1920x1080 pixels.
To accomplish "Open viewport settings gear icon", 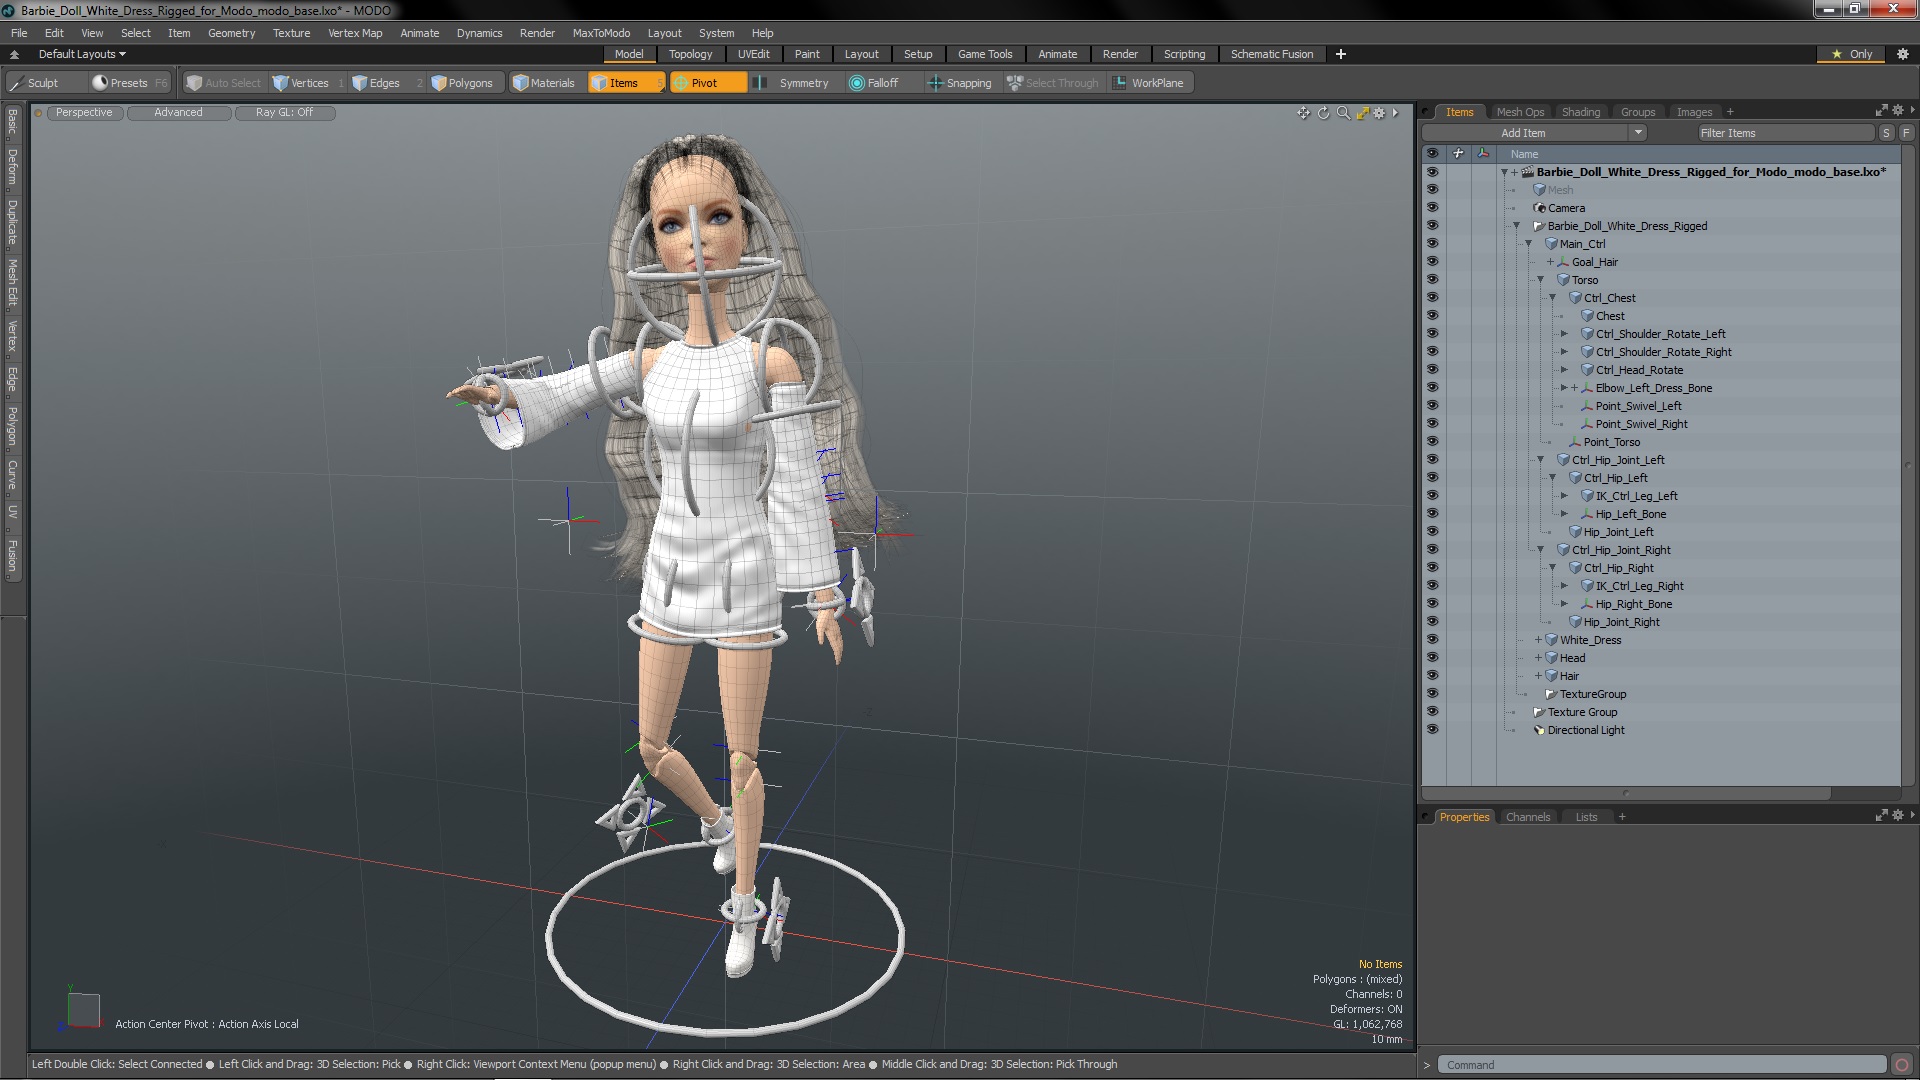I will click(x=1380, y=113).
